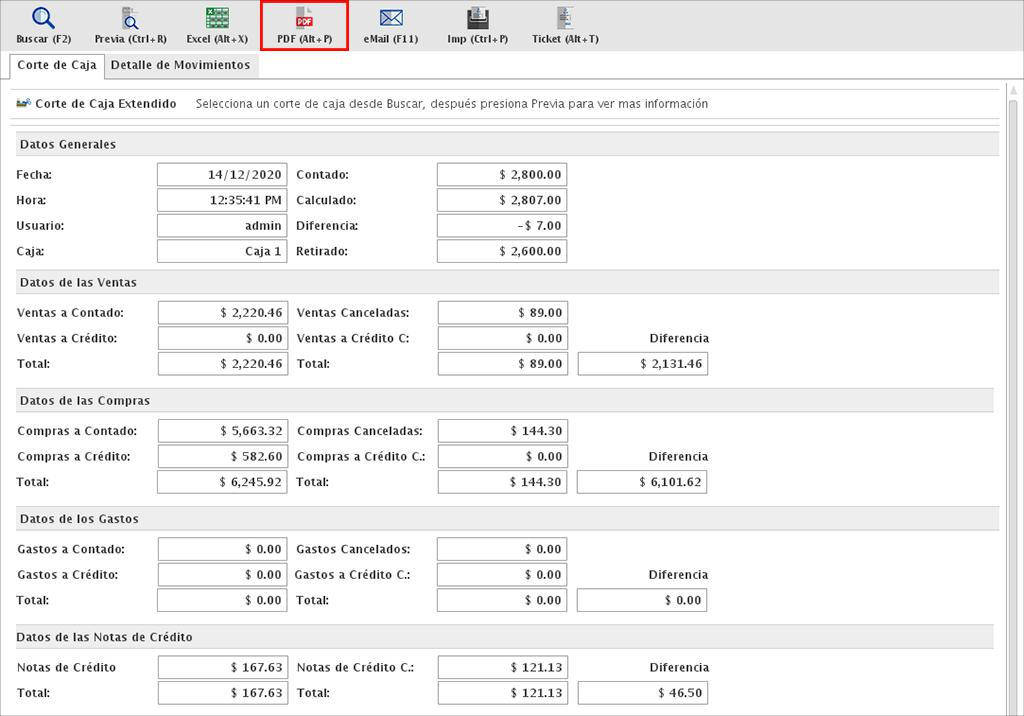
Task: Click the Notas de Crédito Diferencia field
Action: [x=642, y=693]
